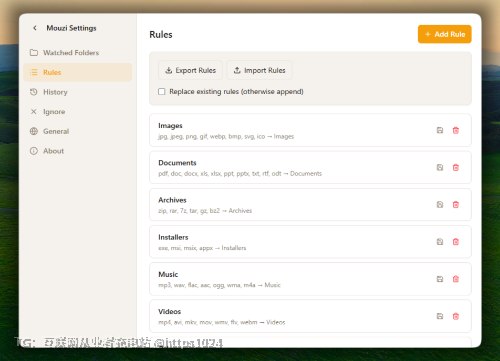The height and width of the screenshot is (361, 500).
Task: Edit the Videos rule via its edit icon
Action: tap(440, 316)
